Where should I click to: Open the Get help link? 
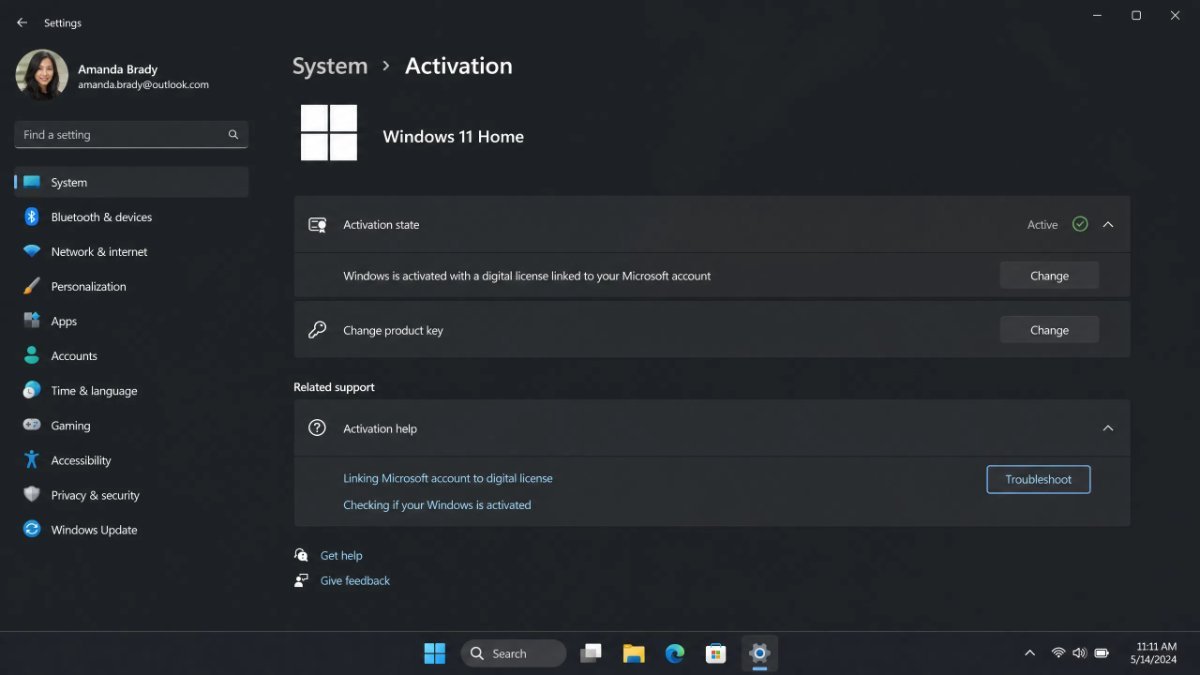pos(341,556)
